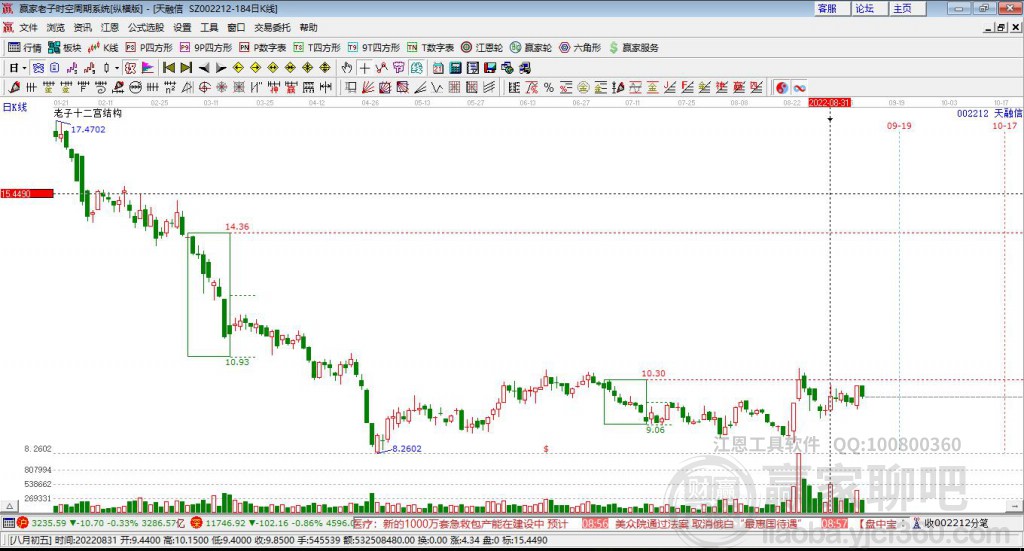Switch to the K线 candlestick view
This screenshot has height=551, width=1024.
pos(103,48)
